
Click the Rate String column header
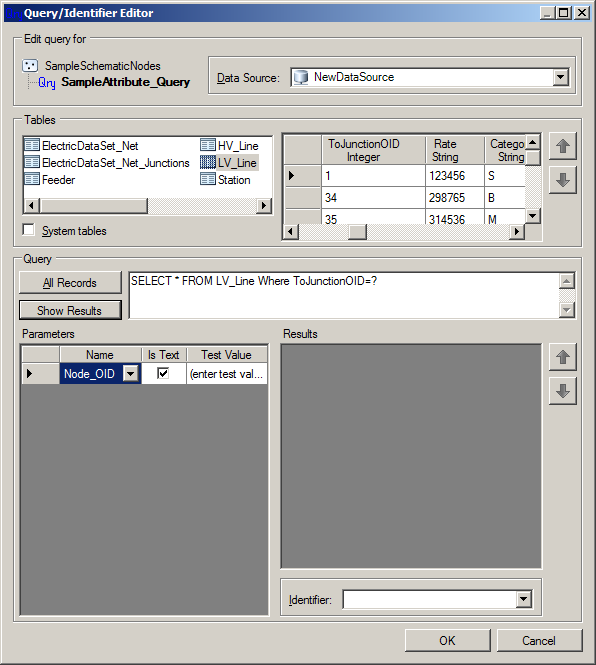(455, 150)
